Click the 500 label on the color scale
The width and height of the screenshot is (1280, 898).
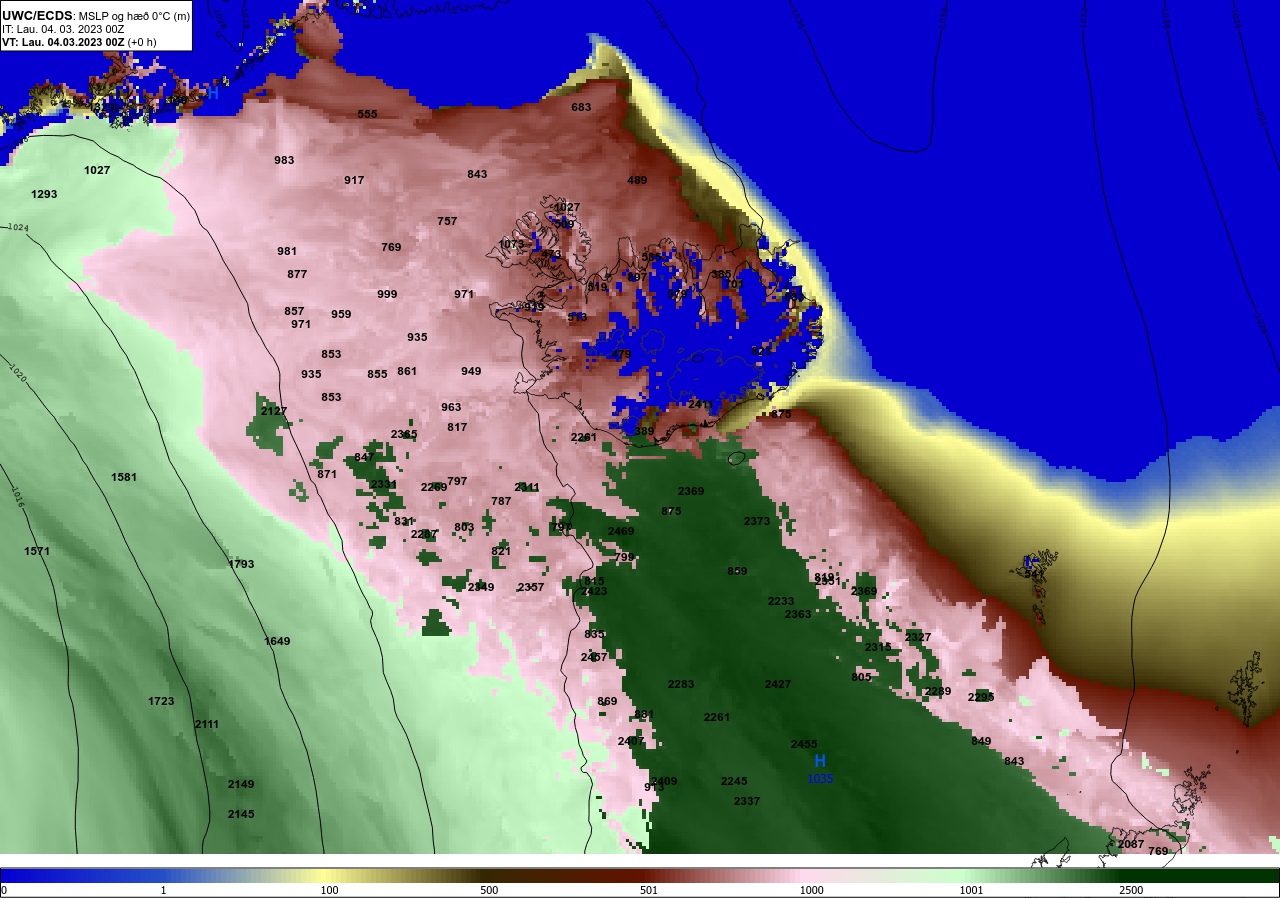489,890
